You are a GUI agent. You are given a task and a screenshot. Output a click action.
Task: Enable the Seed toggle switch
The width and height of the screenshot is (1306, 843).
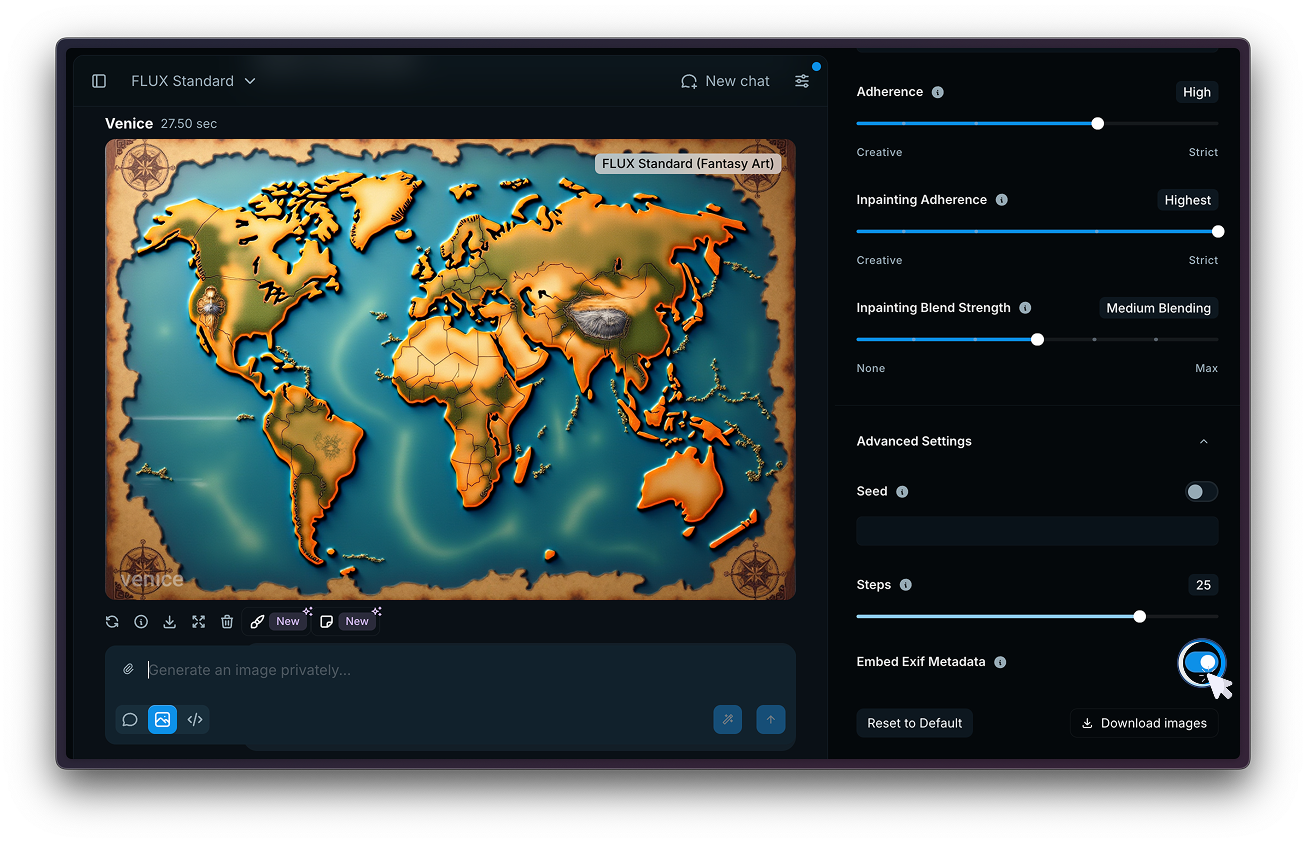coord(1201,492)
